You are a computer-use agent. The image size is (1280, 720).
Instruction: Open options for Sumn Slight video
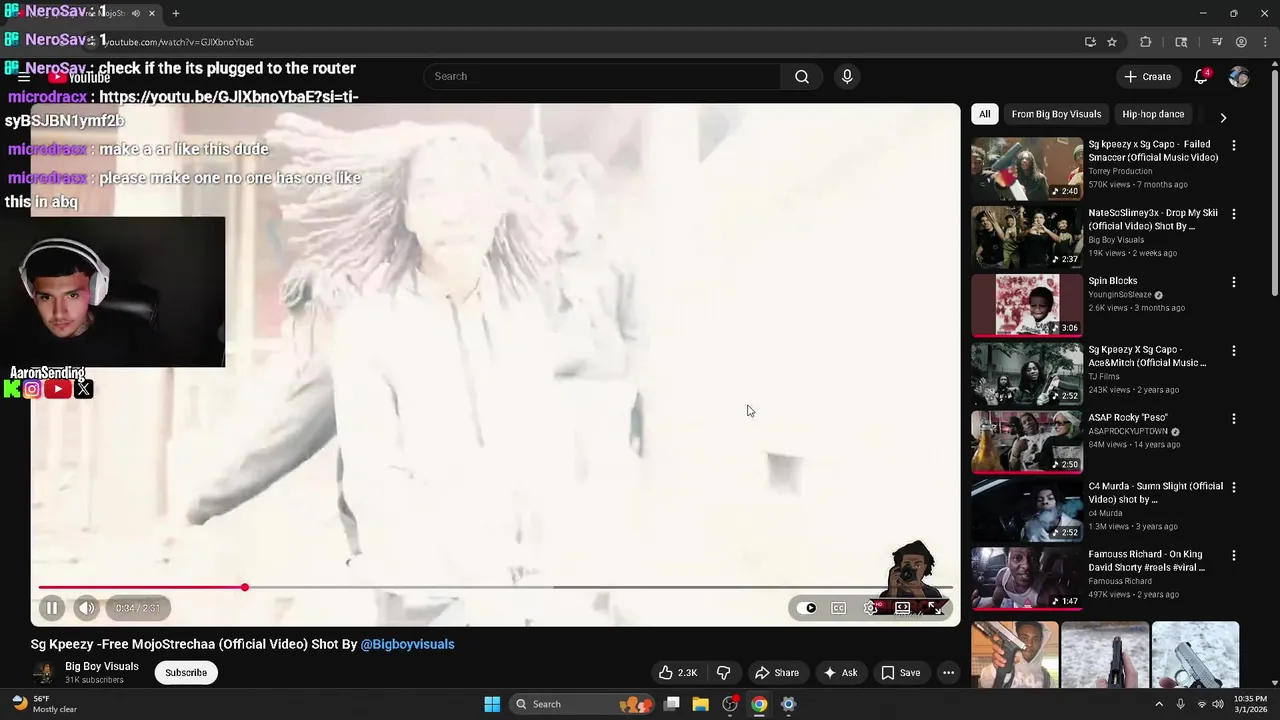coord(1233,487)
